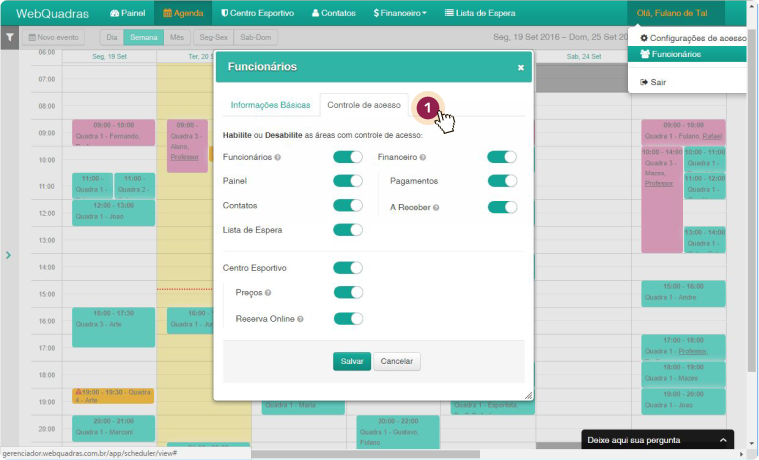Viewport: 759px width, 460px height.
Task: Open the Financeiro dropdown menu
Action: (x=399, y=14)
